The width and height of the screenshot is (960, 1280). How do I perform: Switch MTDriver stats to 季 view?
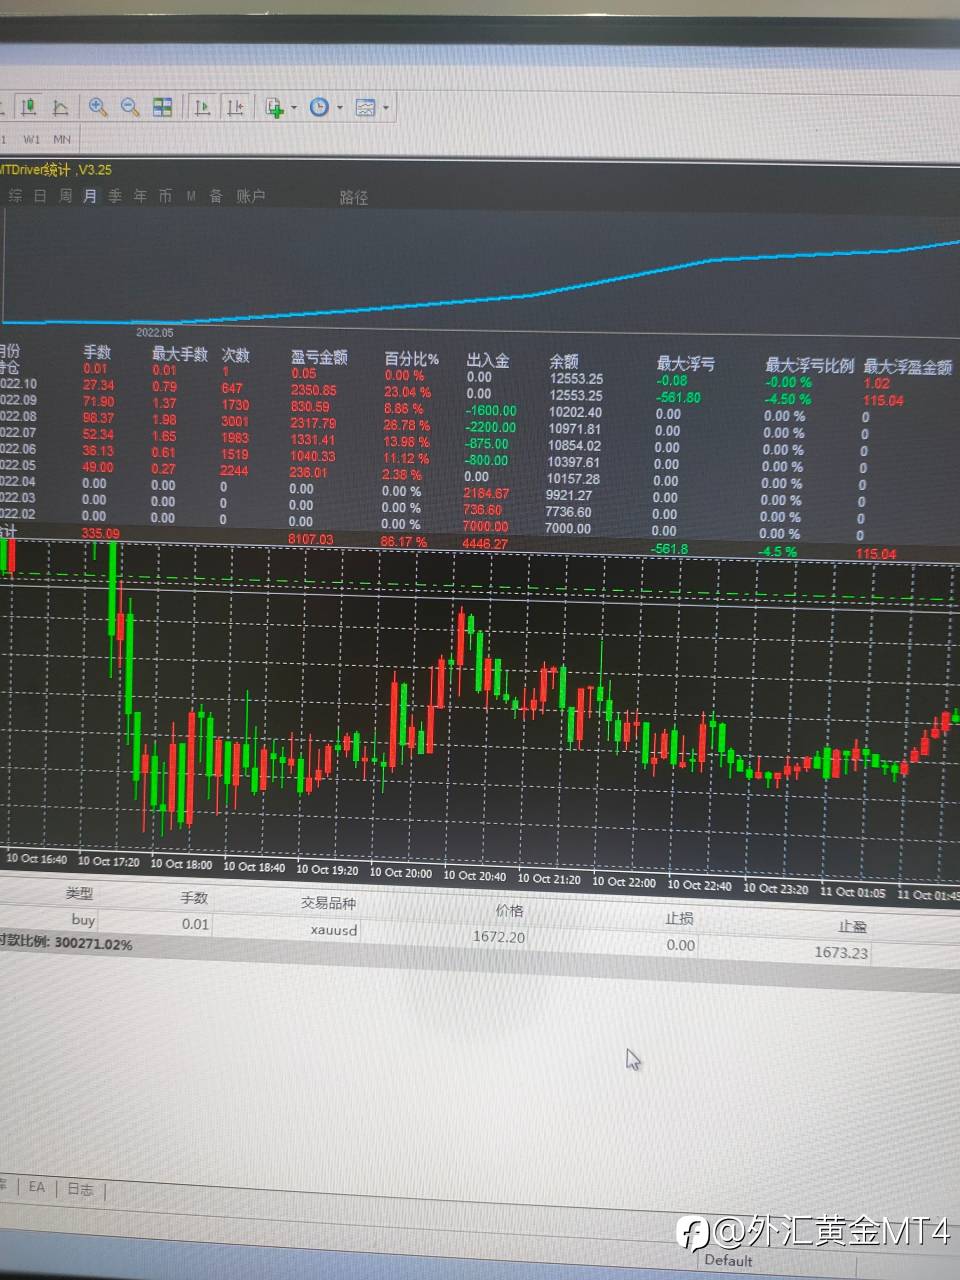pos(115,196)
